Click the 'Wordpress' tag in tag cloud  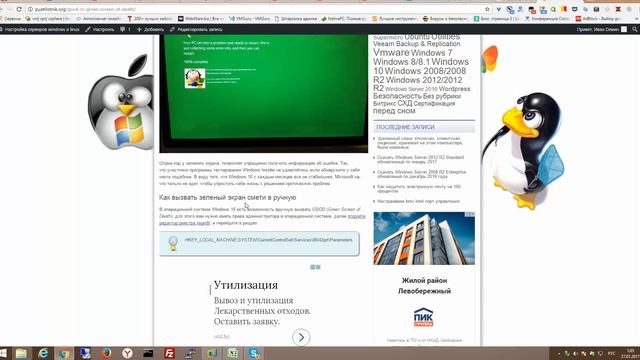point(454,89)
